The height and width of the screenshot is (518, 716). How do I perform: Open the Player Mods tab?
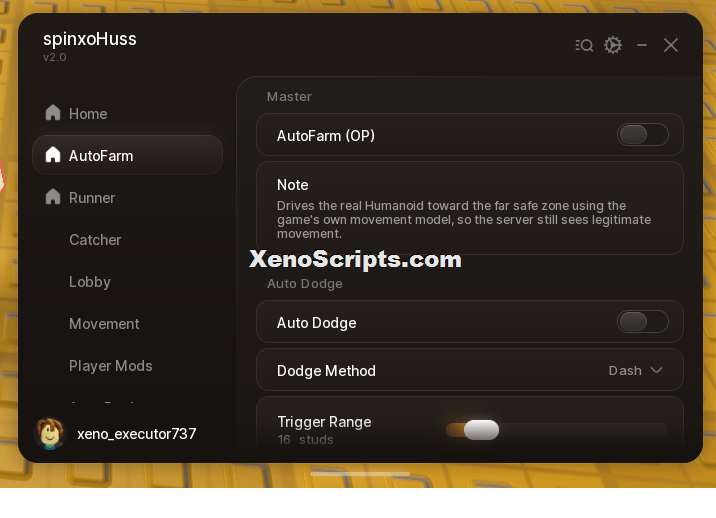click(x=111, y=366)
